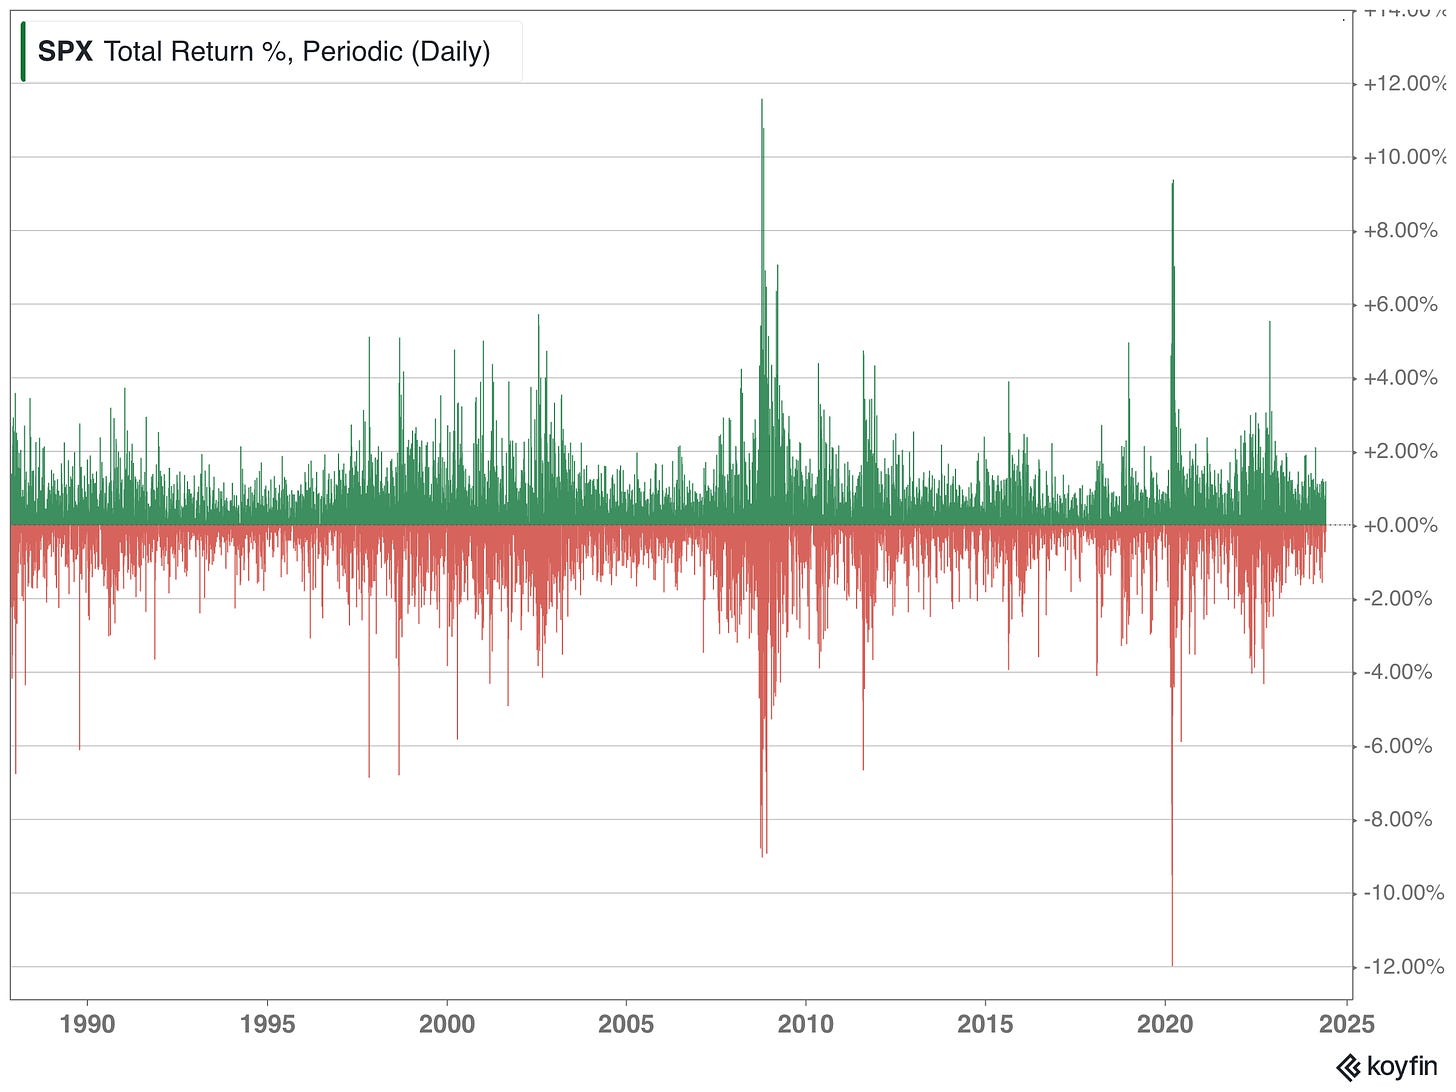The height and width of the screenshot is (1092, 1456).
Task: Click the +10.00% y-axis label
Action: (1405, 157)
